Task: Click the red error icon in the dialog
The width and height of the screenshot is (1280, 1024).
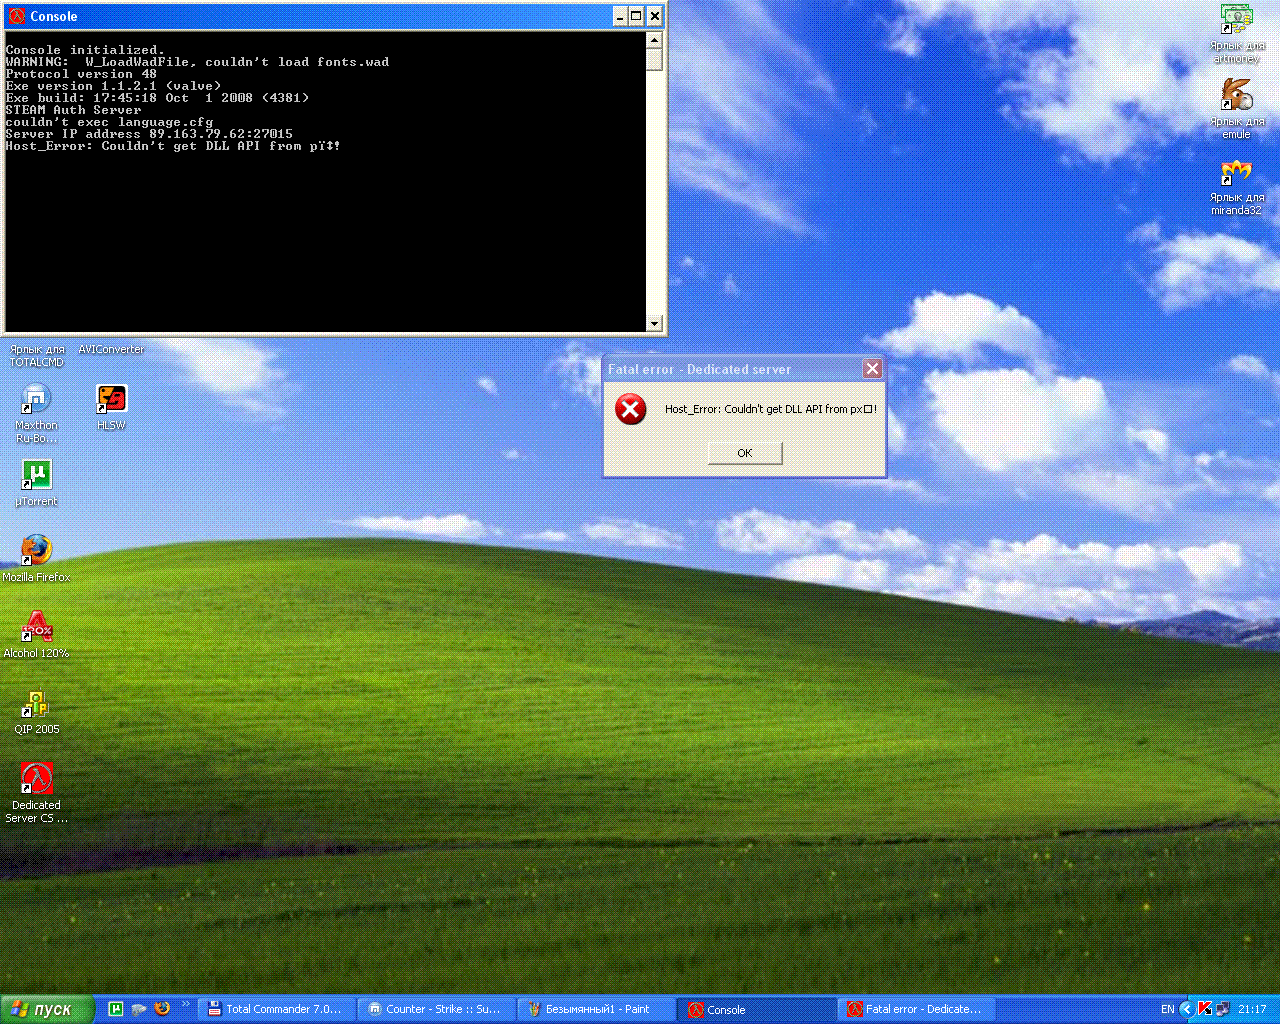Action: [x=630, y=408]
